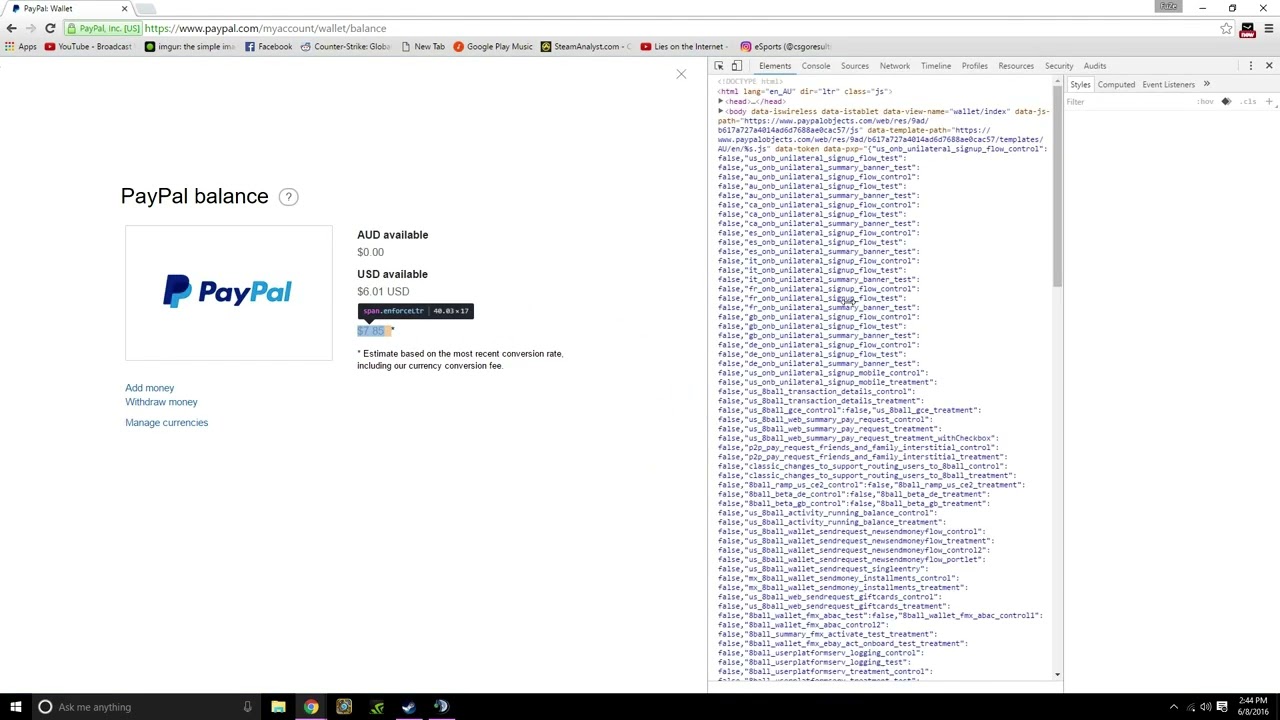
Task: Close the PayPal: Wallet browser tab
Action: (125, 8)
